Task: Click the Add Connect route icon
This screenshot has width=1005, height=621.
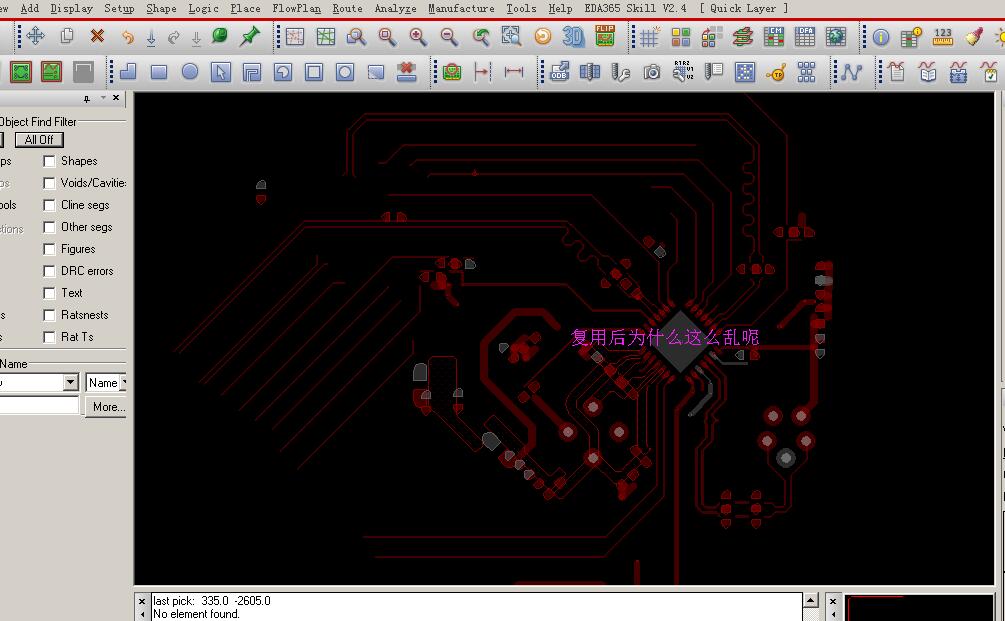Action: [852, 72]
